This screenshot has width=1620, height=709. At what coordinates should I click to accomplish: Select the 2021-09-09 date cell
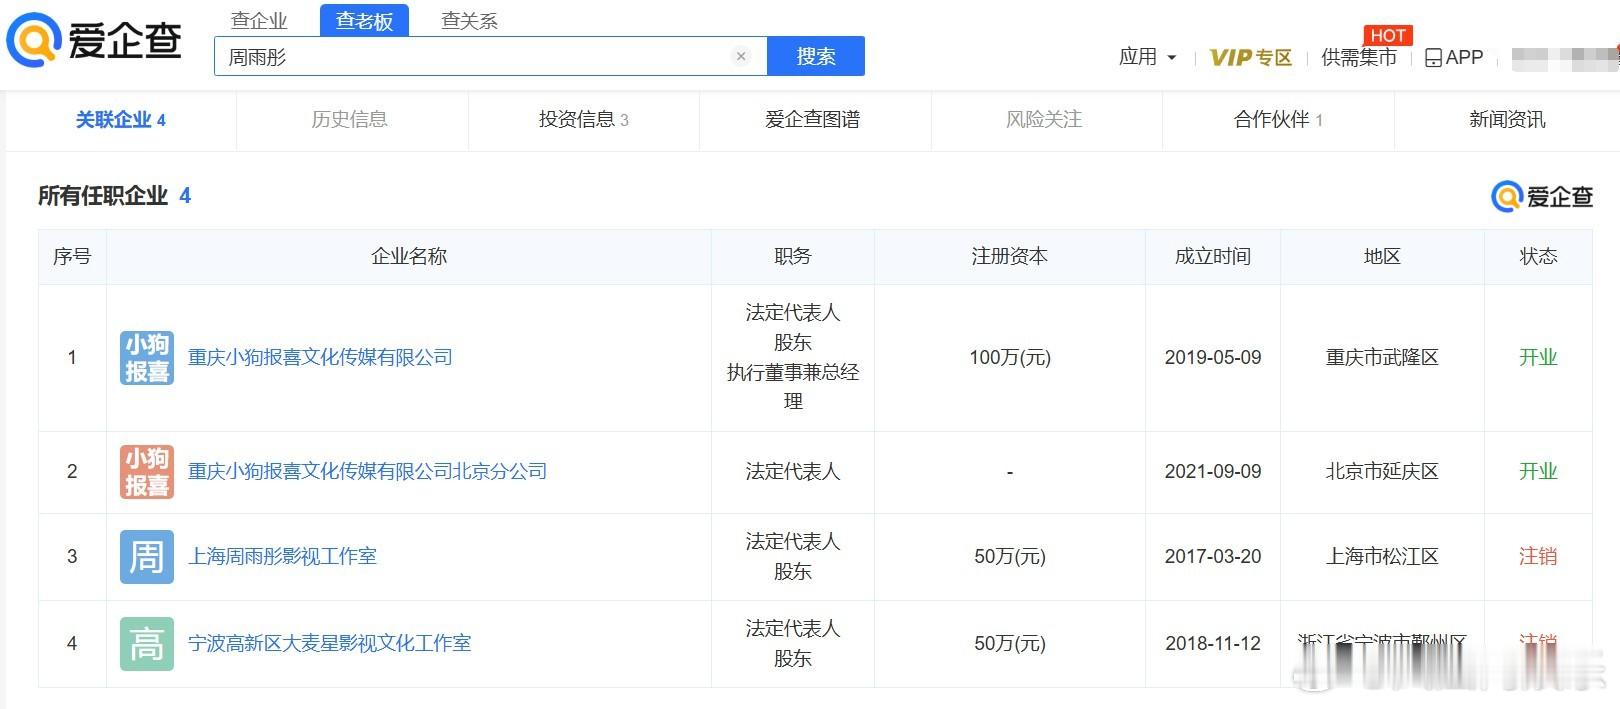click(x=1213, y=472)
